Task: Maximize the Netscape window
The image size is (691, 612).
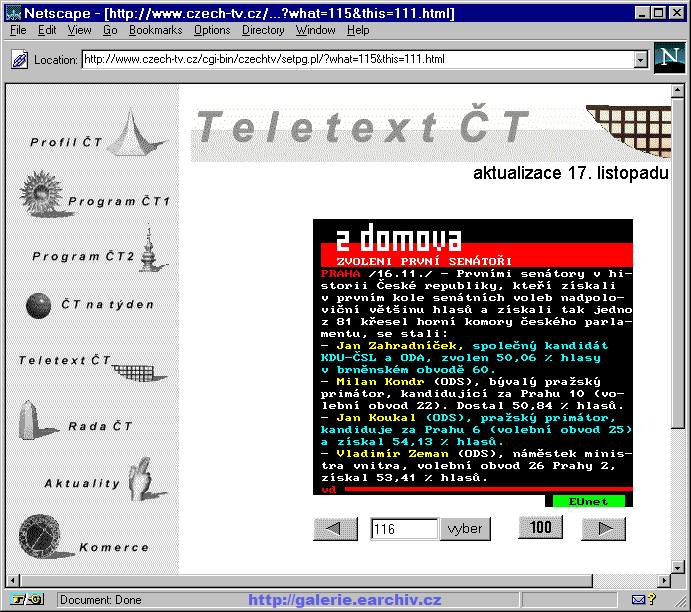Action: 658,13
